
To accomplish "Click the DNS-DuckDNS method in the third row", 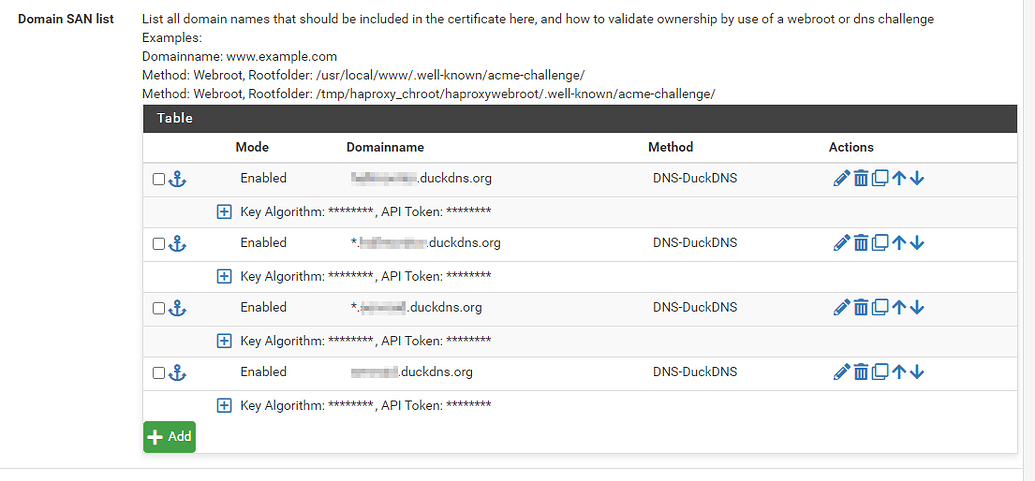I will [x=695, y=307].
